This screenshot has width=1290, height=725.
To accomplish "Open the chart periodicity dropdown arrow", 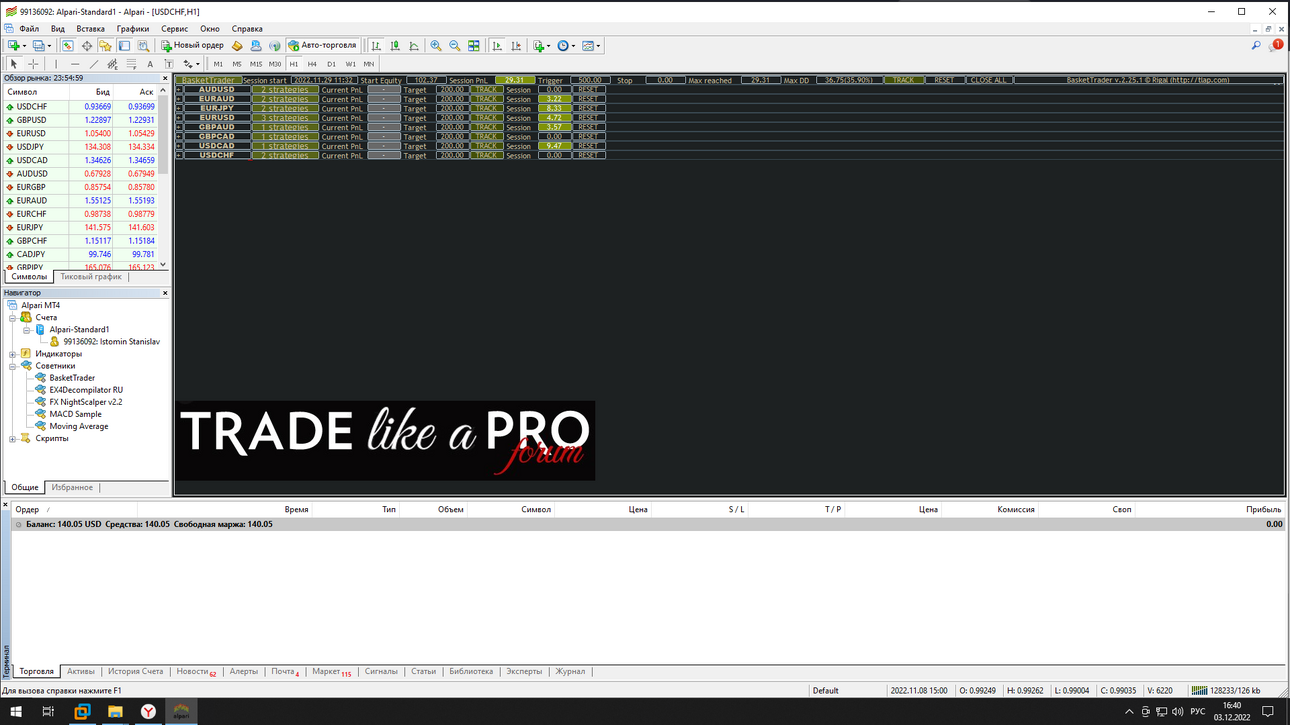I will (x=572, y=46).
